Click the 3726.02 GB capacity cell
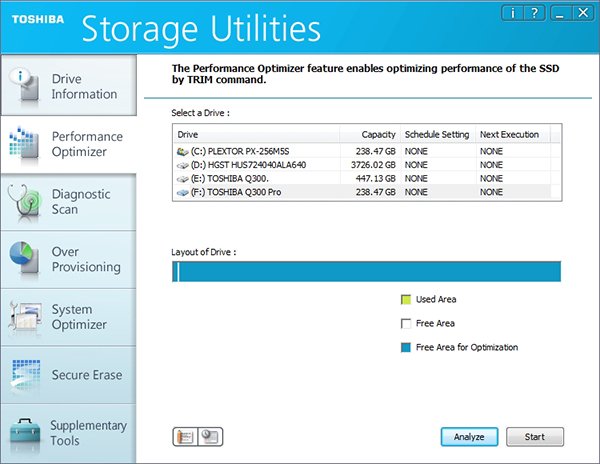 373,165
